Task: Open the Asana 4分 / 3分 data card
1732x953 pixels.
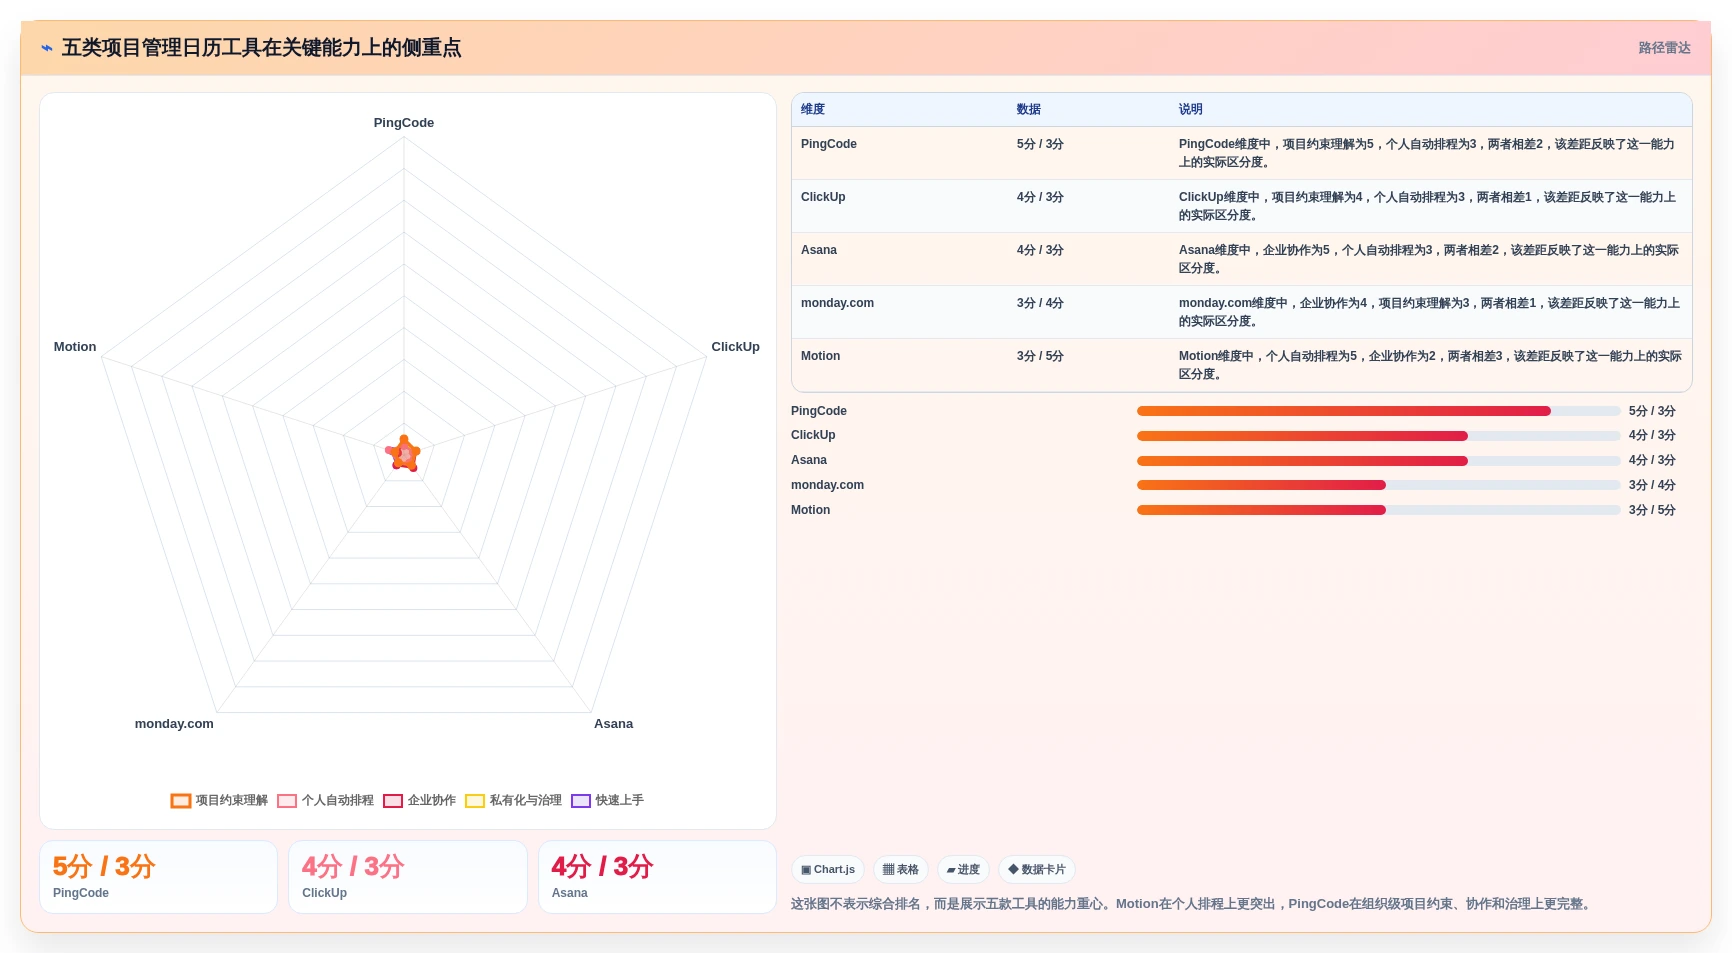Action: pos(657,877)
